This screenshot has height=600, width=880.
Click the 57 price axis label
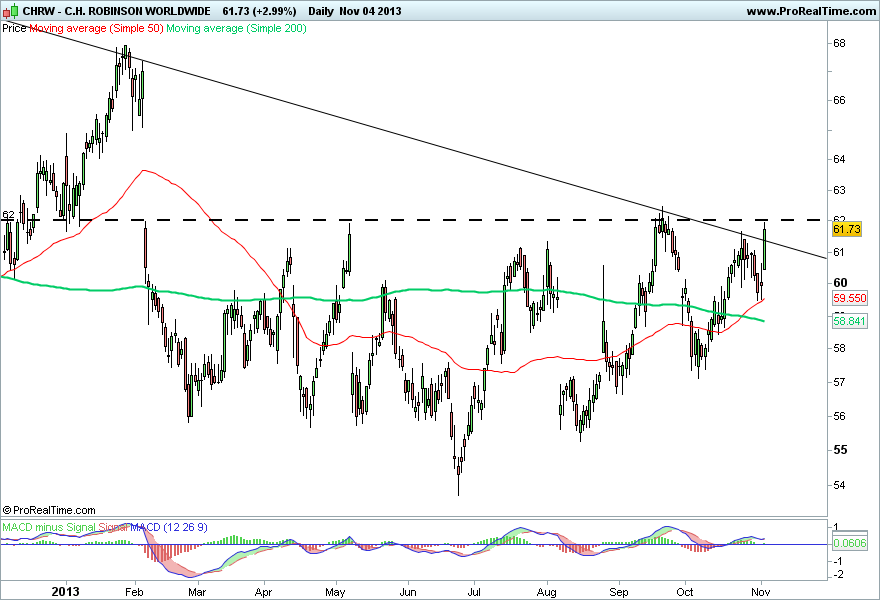click(x=839, y=382)
